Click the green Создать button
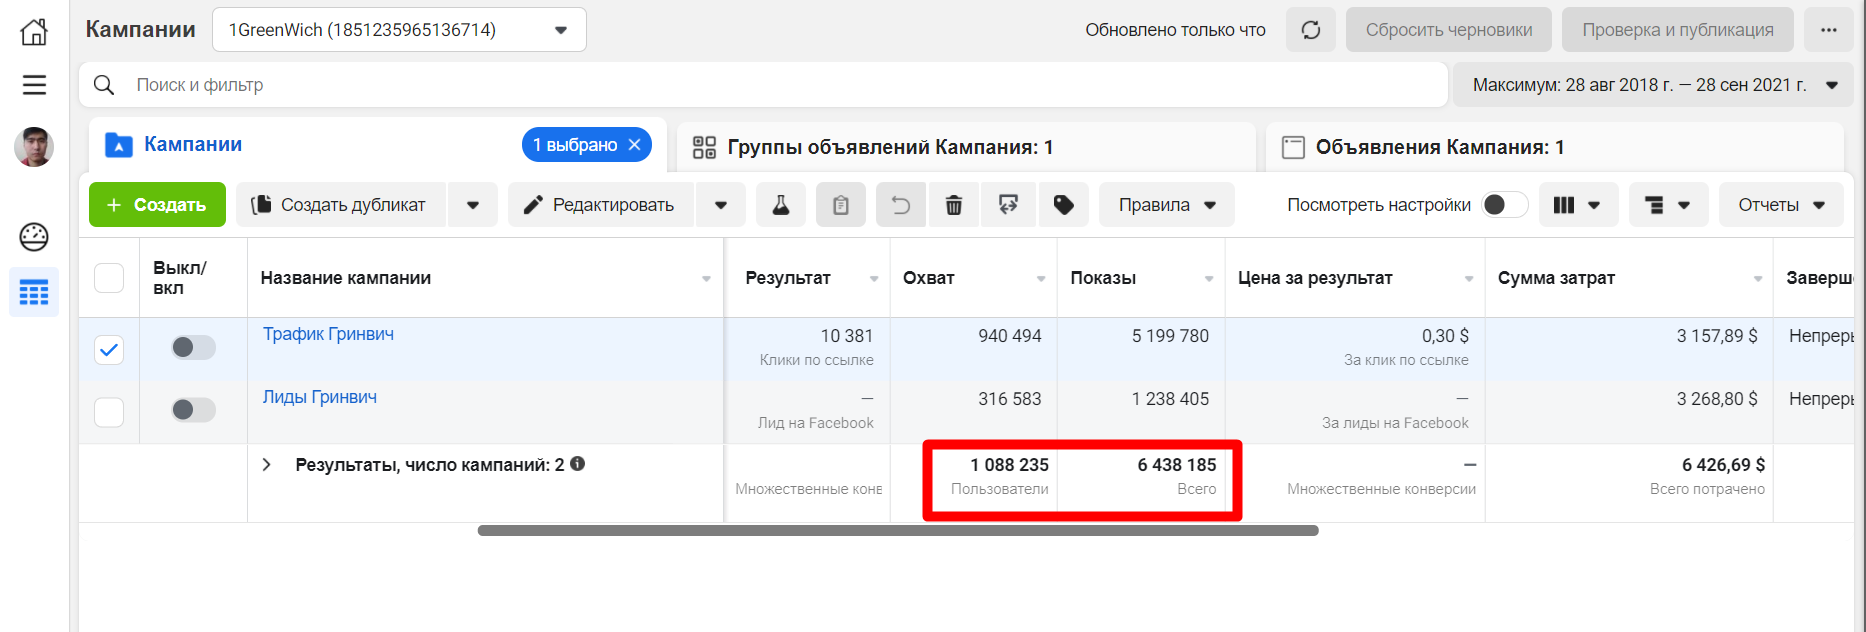1866x632 pixels. coord(157,205)
